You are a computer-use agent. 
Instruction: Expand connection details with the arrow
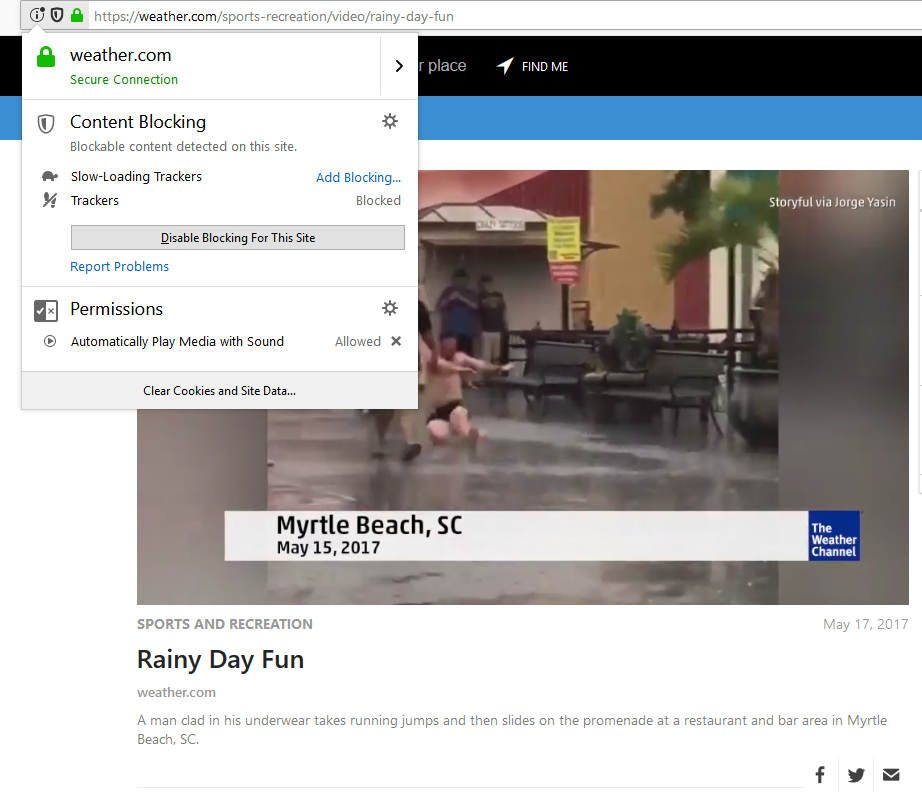click(399, 66)
